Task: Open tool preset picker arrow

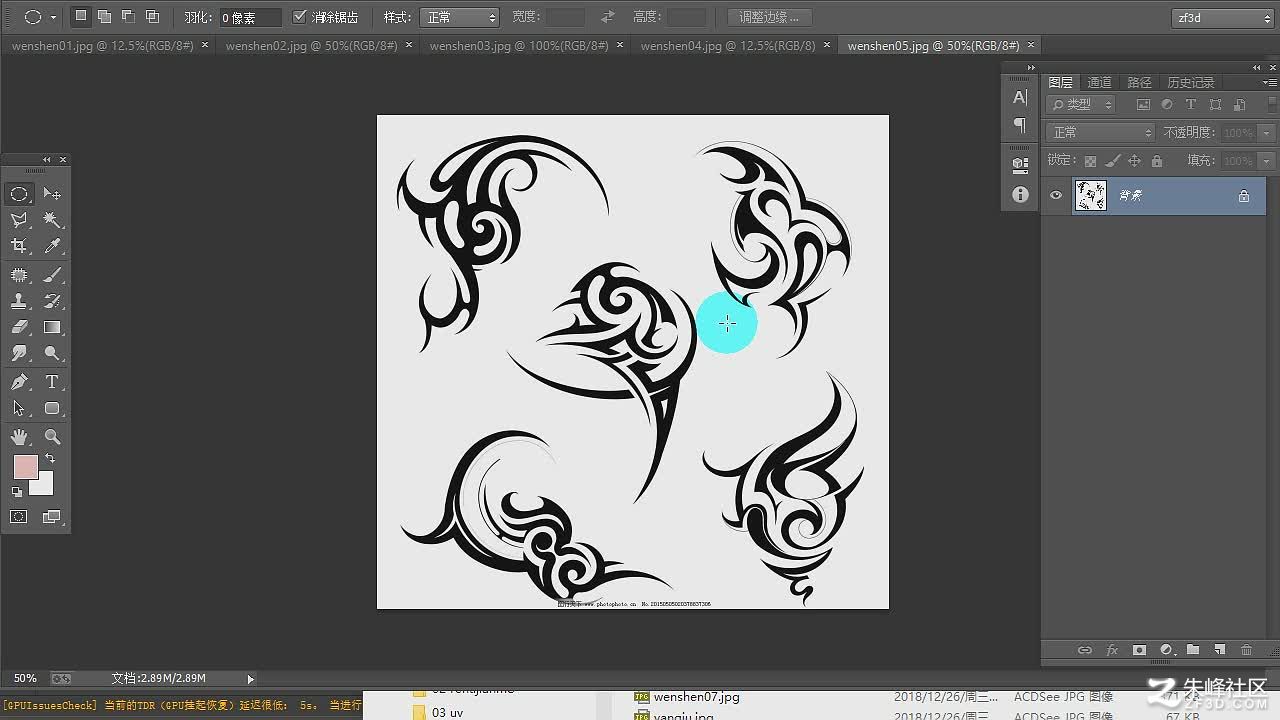Action: (x=53, y=17)
